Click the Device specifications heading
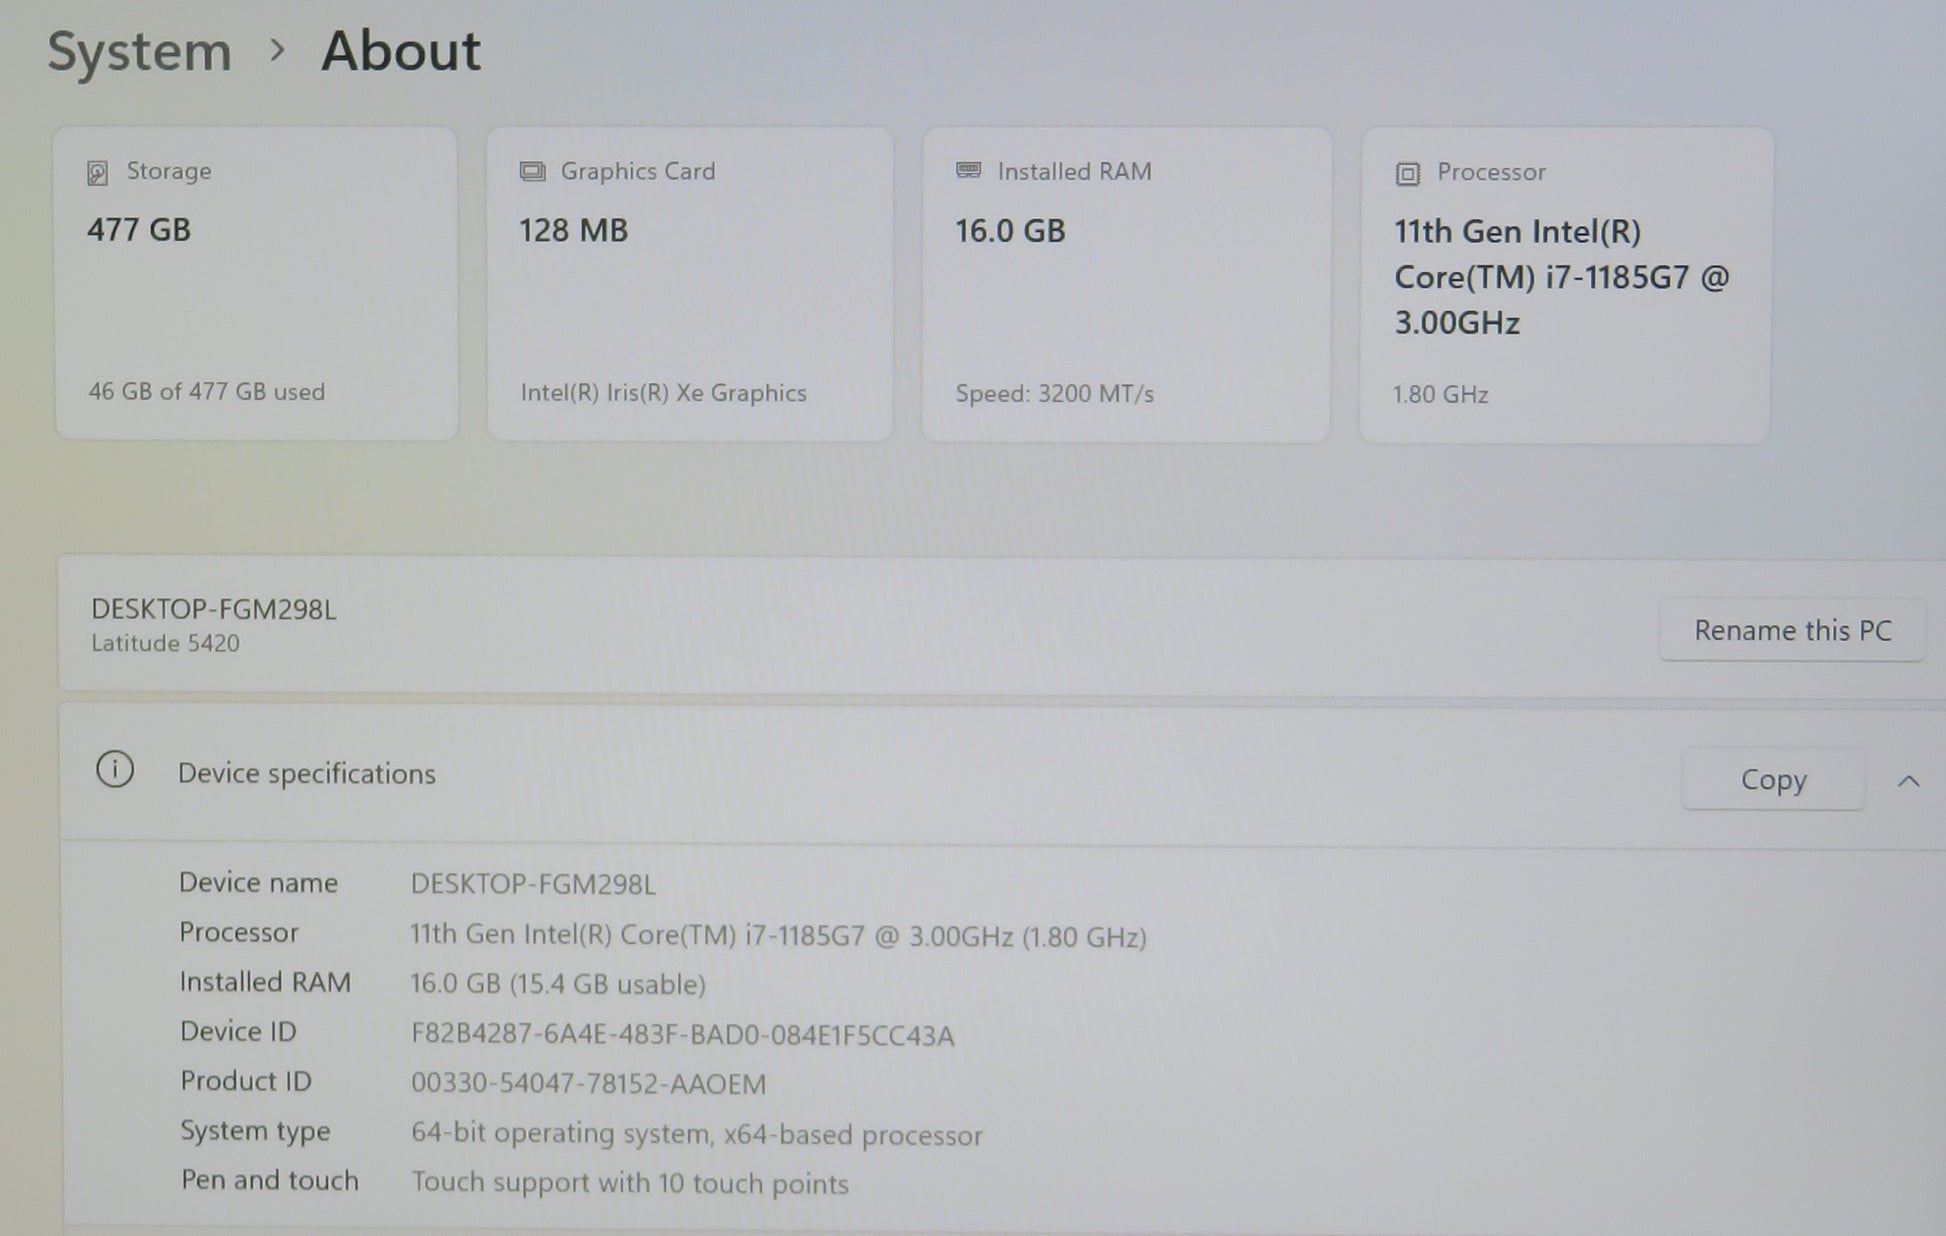 coord(306,774)
